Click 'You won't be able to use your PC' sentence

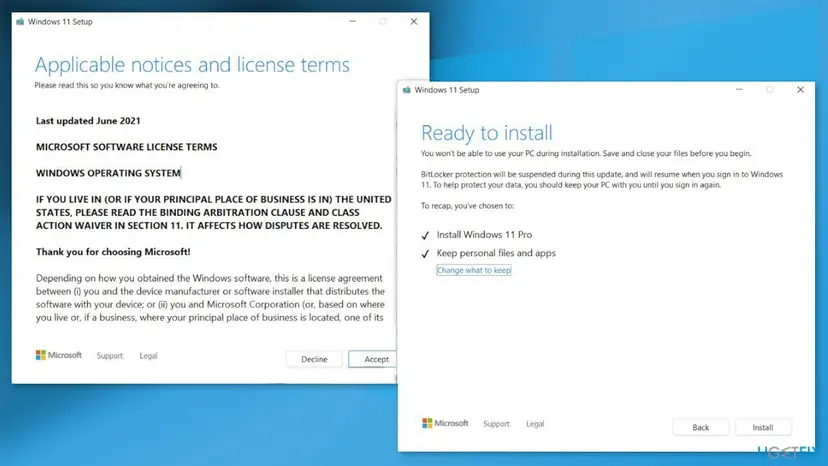coord(586,153)
